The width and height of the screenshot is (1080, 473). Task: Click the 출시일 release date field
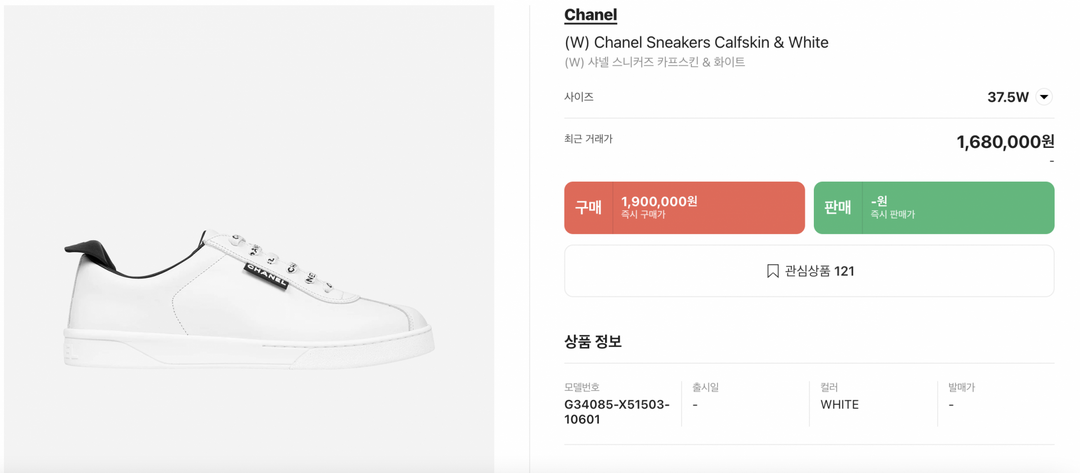click(x=705, y=387)
